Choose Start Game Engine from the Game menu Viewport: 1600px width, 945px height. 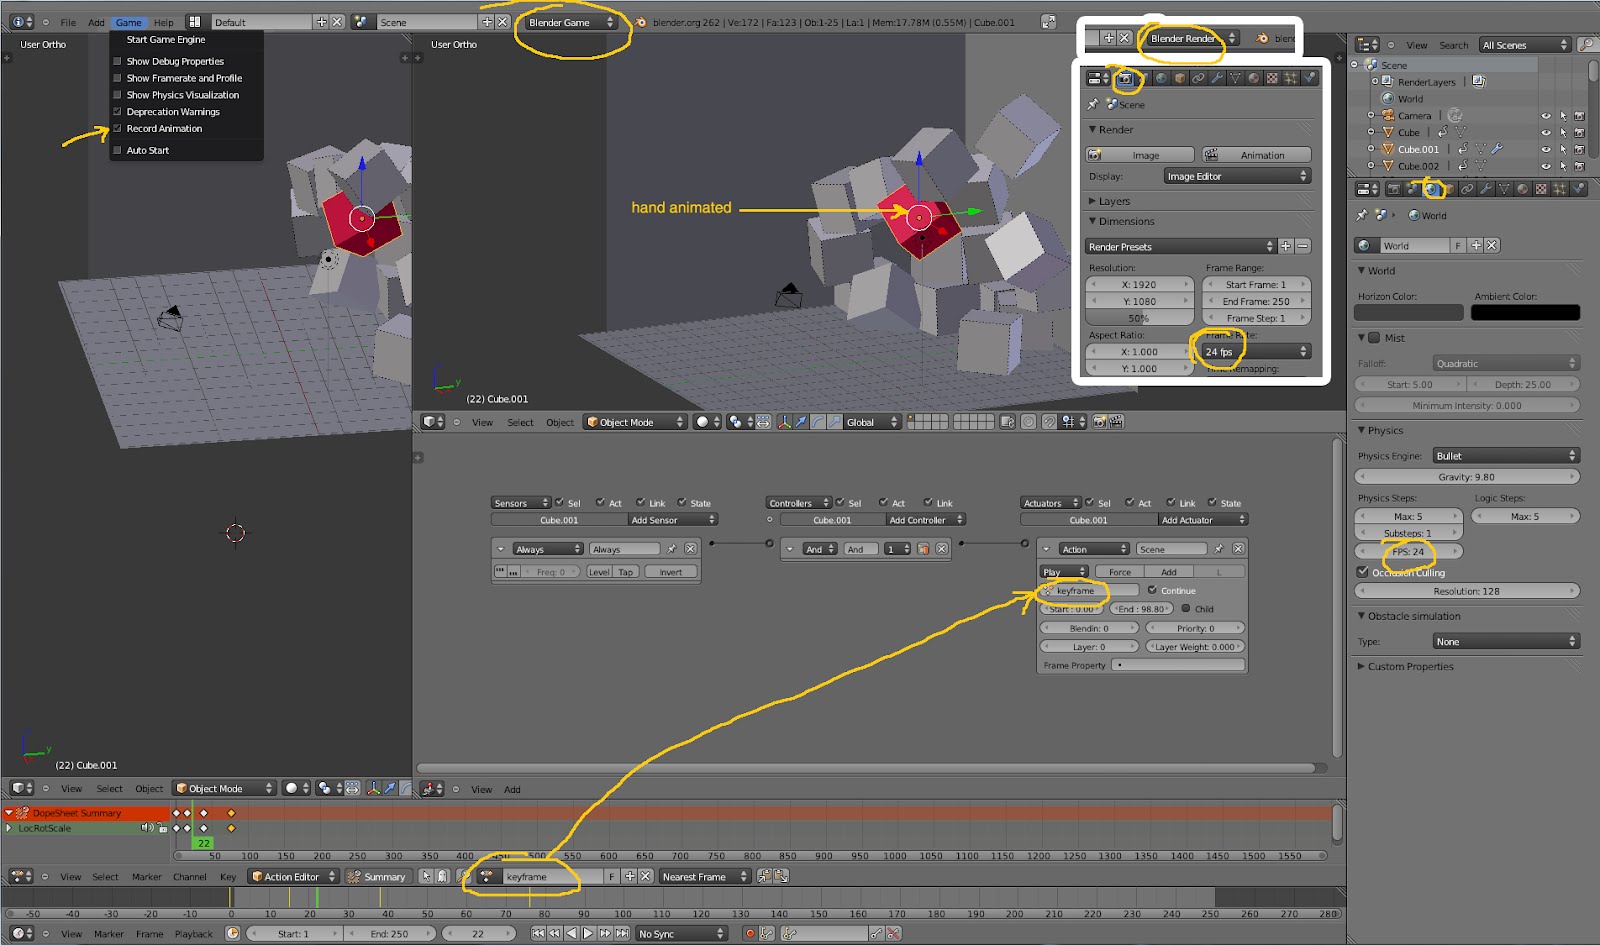click(168, 39)
